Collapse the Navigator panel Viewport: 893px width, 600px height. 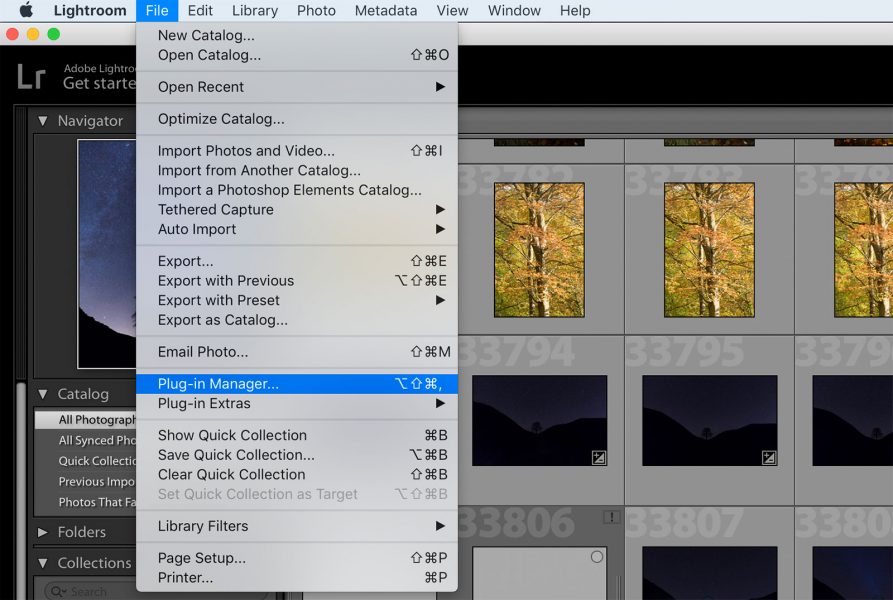click(x=42, y=120)
